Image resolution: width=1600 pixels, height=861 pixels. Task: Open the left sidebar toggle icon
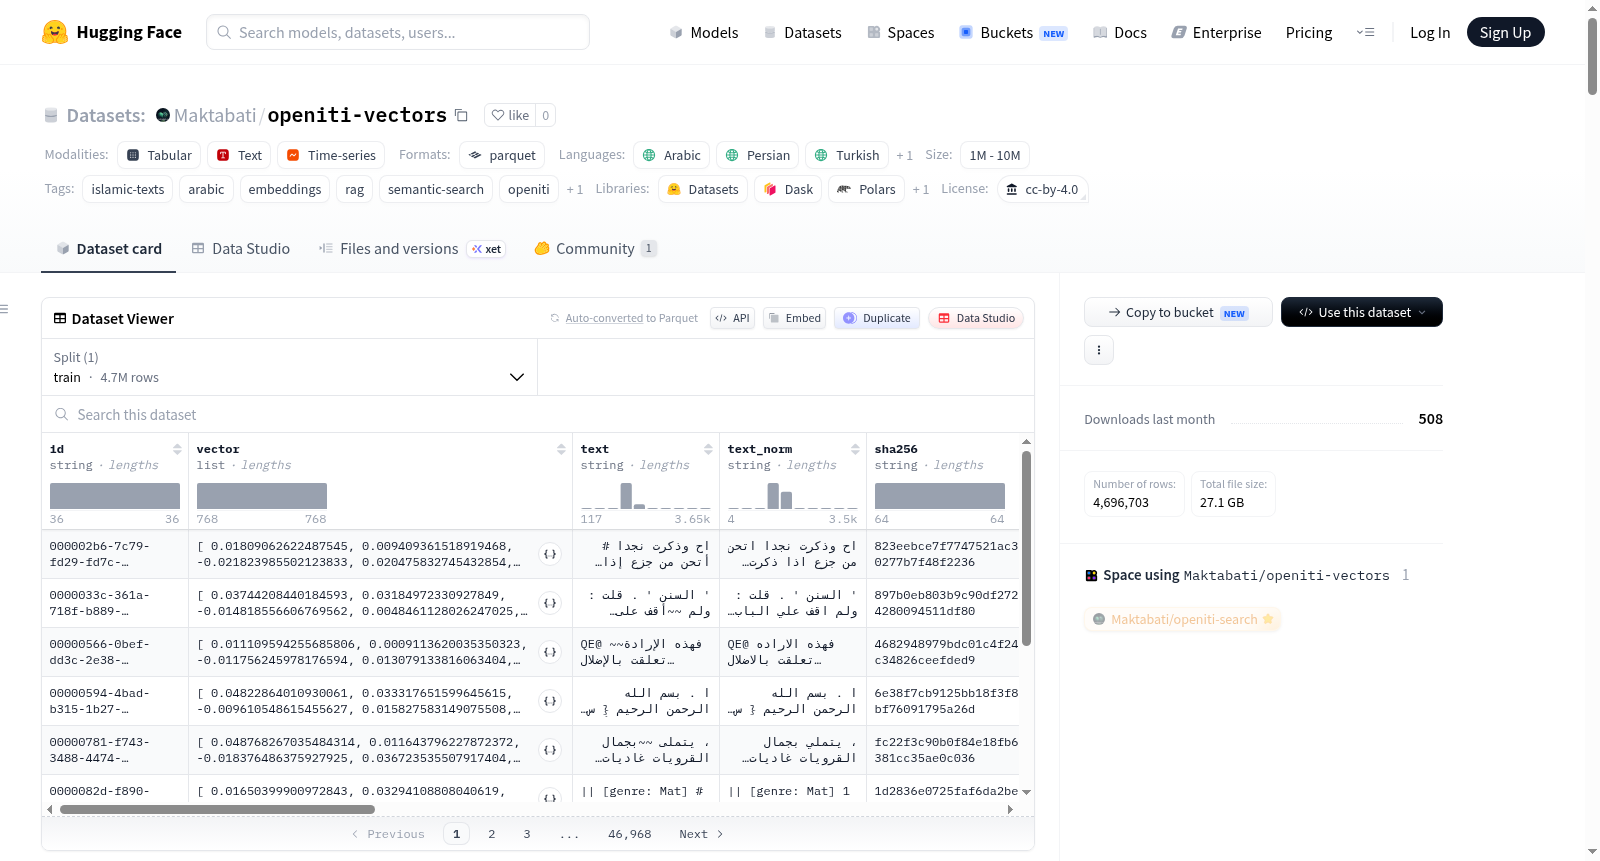[4, 309]
